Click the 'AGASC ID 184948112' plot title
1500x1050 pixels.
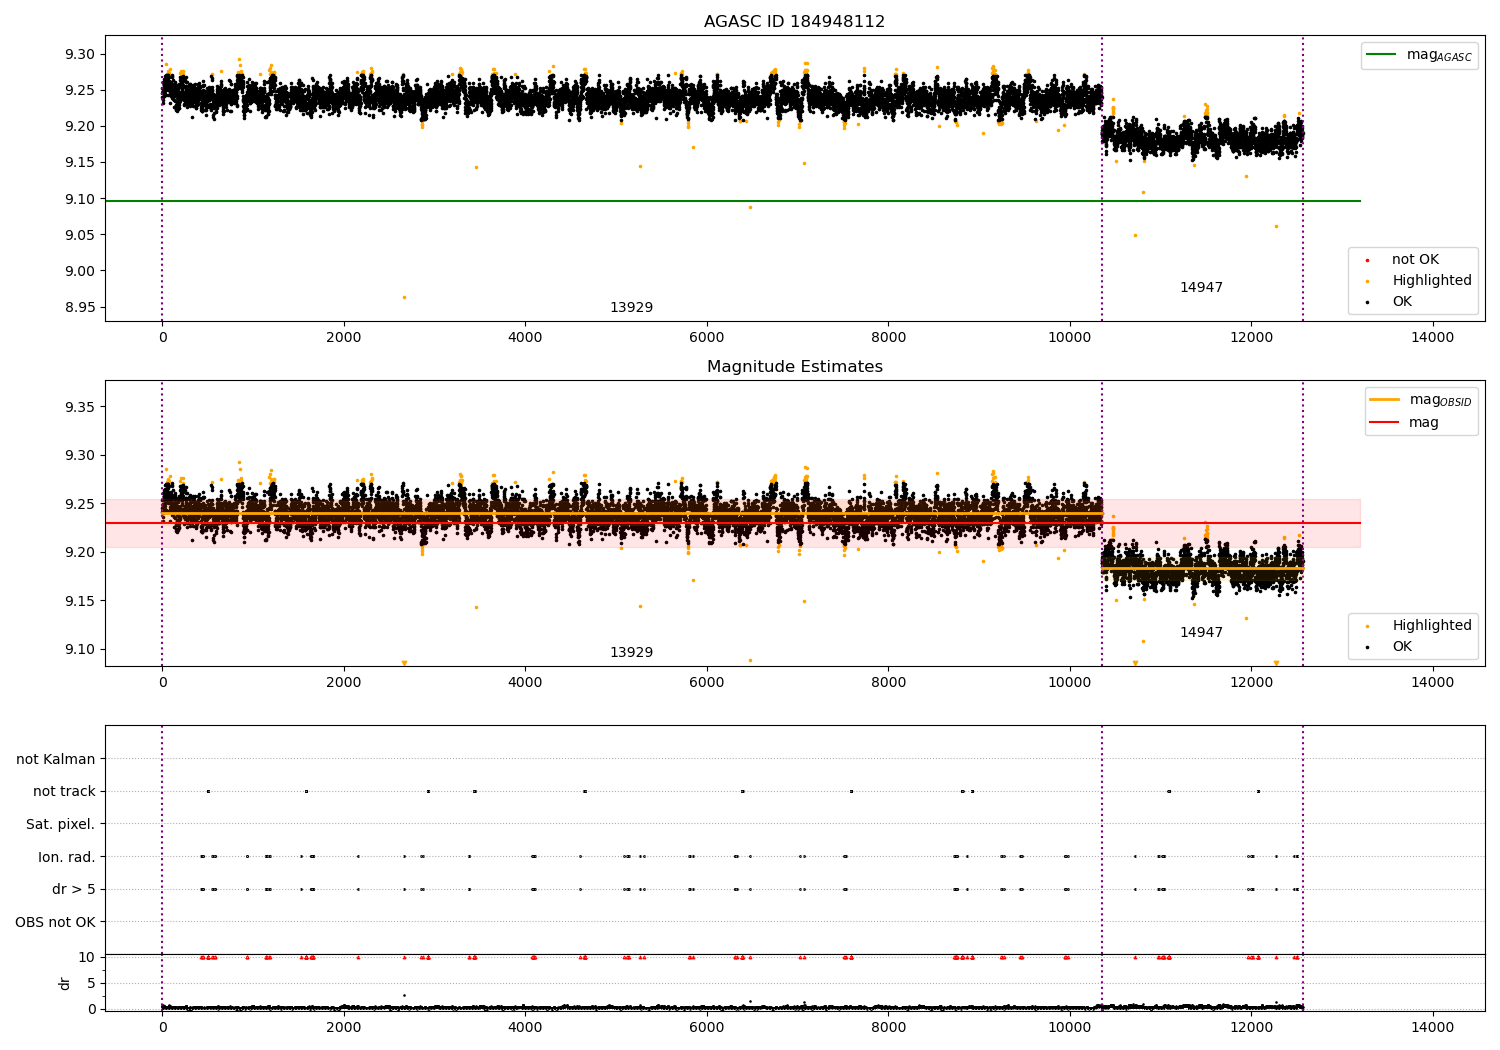click(794, 22)
